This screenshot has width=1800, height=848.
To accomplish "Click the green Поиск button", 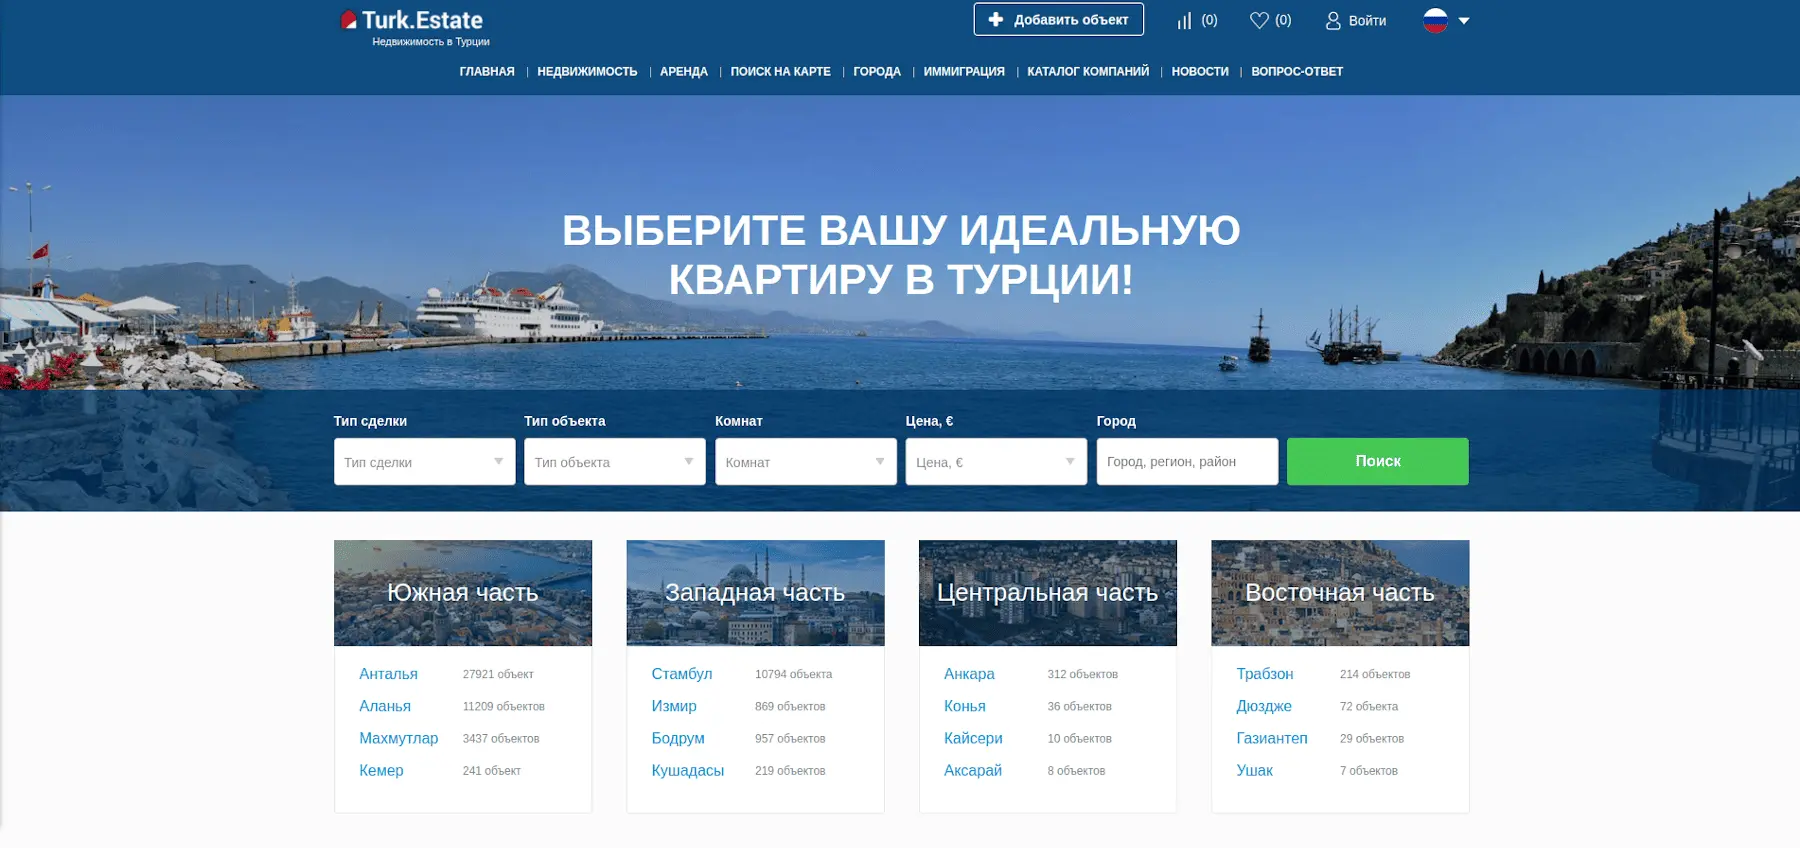I will (1378, 462).
